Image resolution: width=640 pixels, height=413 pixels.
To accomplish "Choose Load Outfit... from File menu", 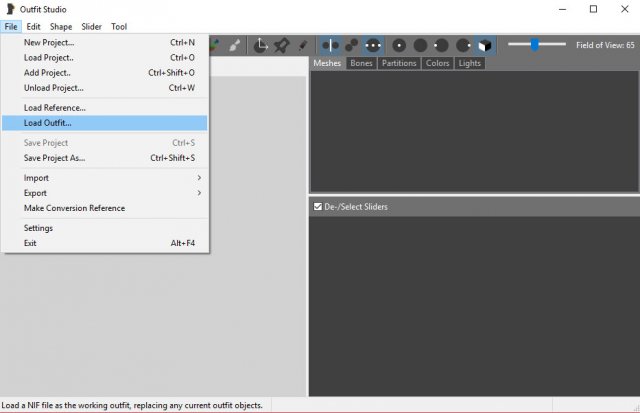I will tap(48, 123).
